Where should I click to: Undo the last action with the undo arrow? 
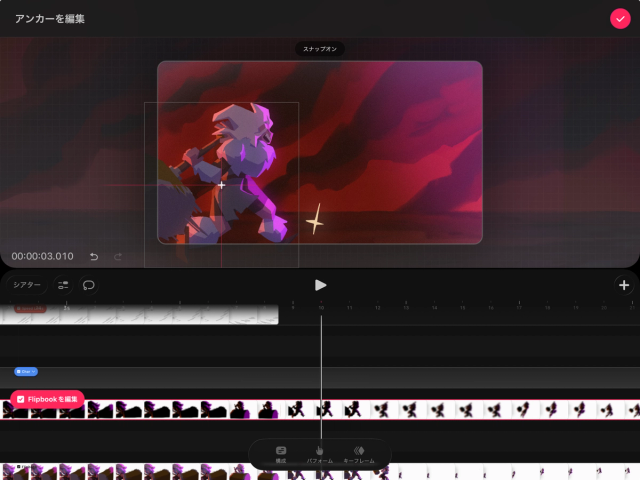pyautogui.click(x=94, y=256)
